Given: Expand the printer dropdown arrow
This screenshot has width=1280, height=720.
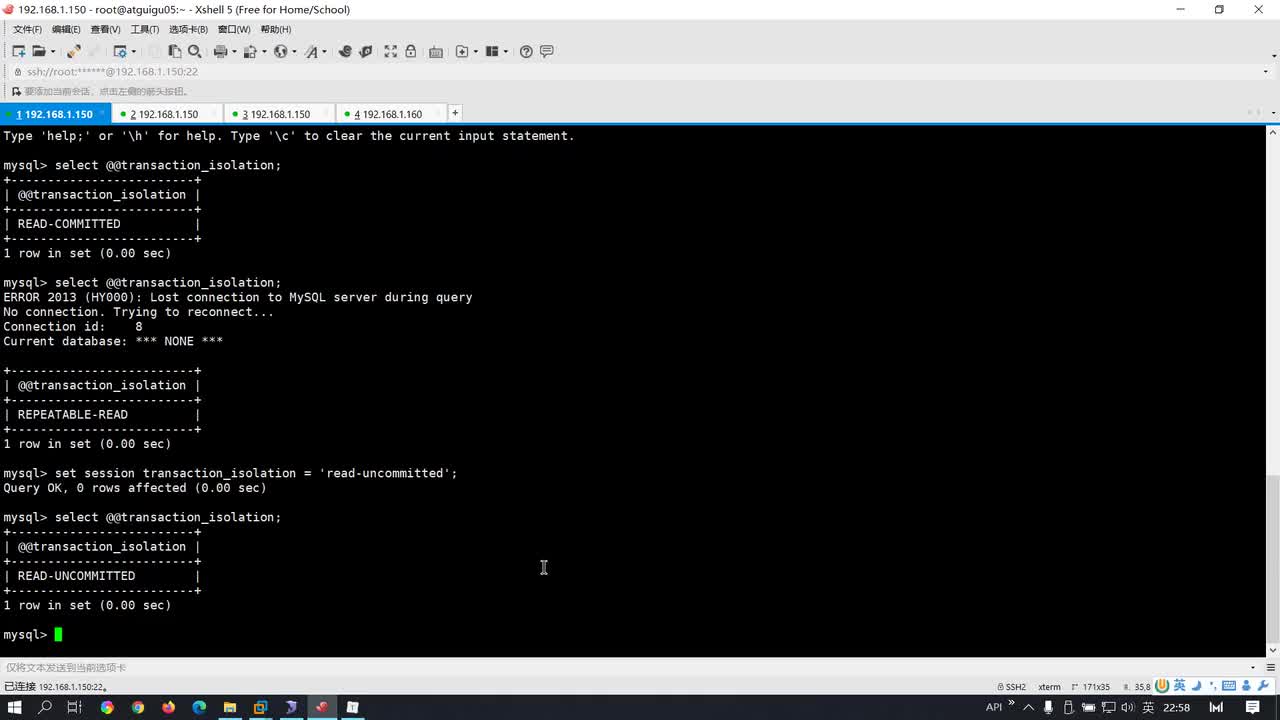Looking at the screenshot, I should click(234, 52).
